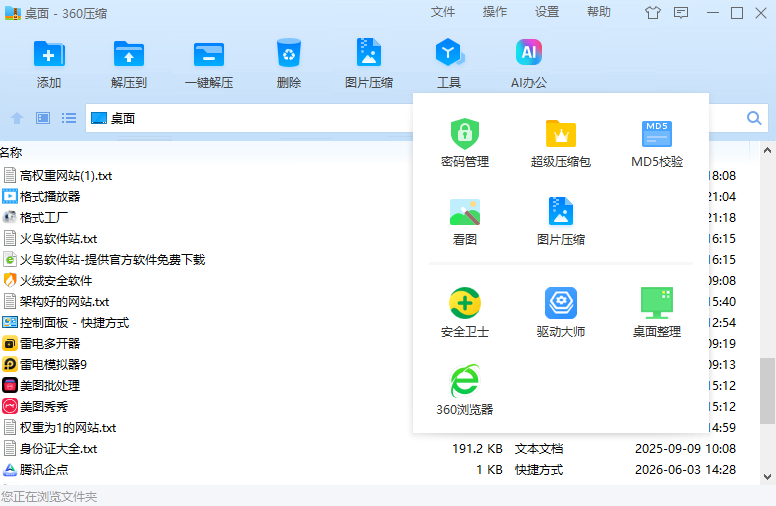Select 火鸟软件站-提供官方软件免费下载 entry

coord(104,259)
